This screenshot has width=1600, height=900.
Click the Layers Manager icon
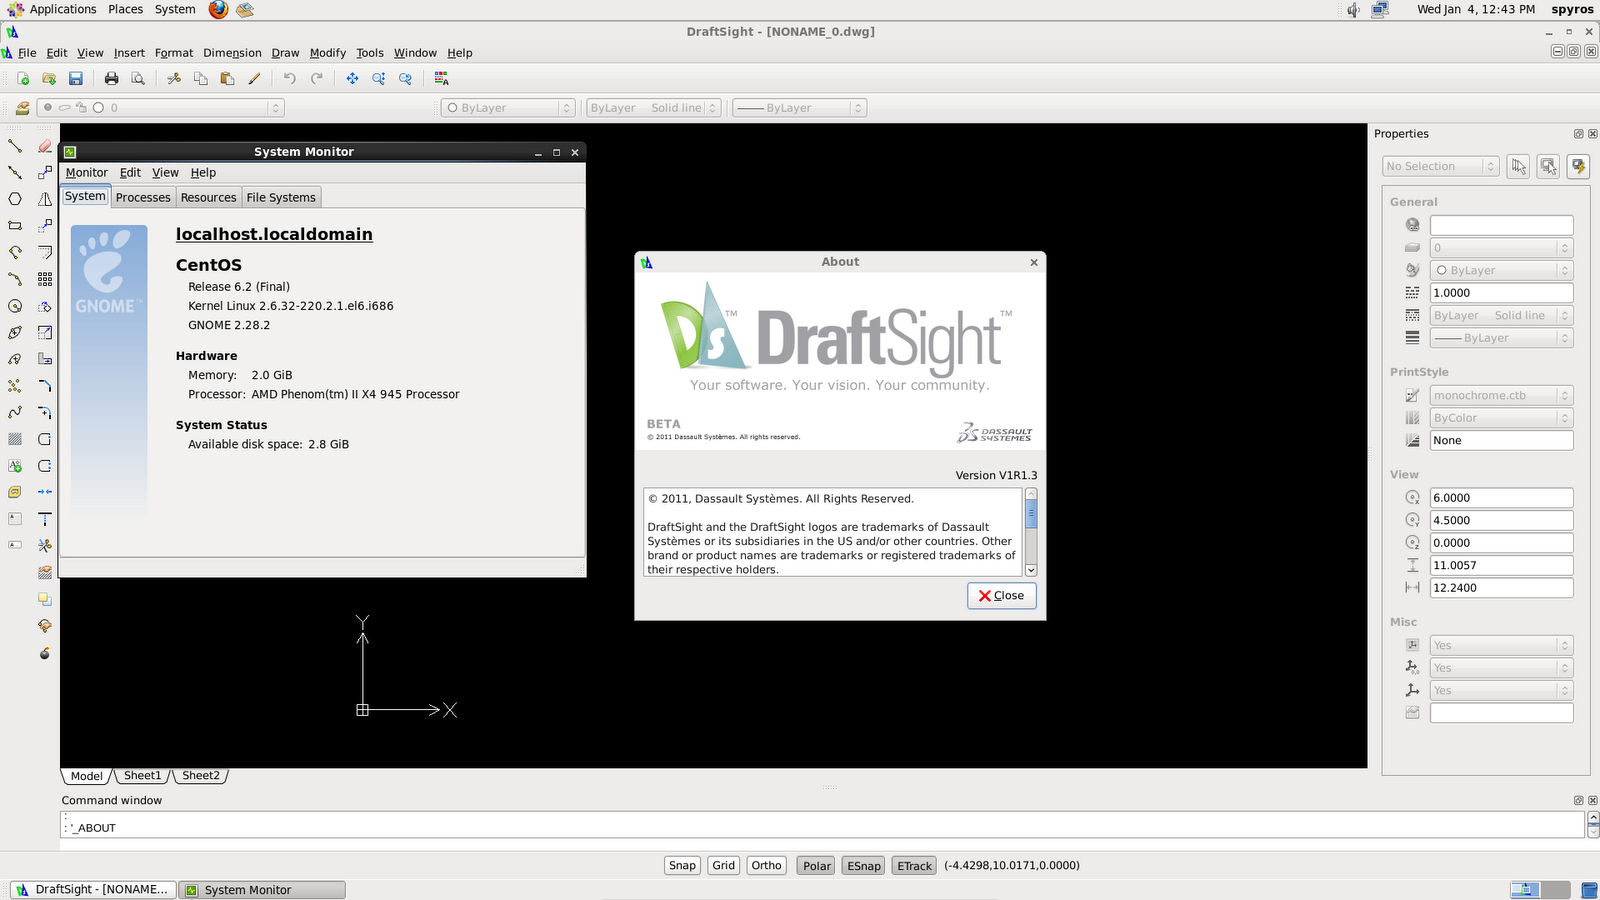click(x=22, y=108)
